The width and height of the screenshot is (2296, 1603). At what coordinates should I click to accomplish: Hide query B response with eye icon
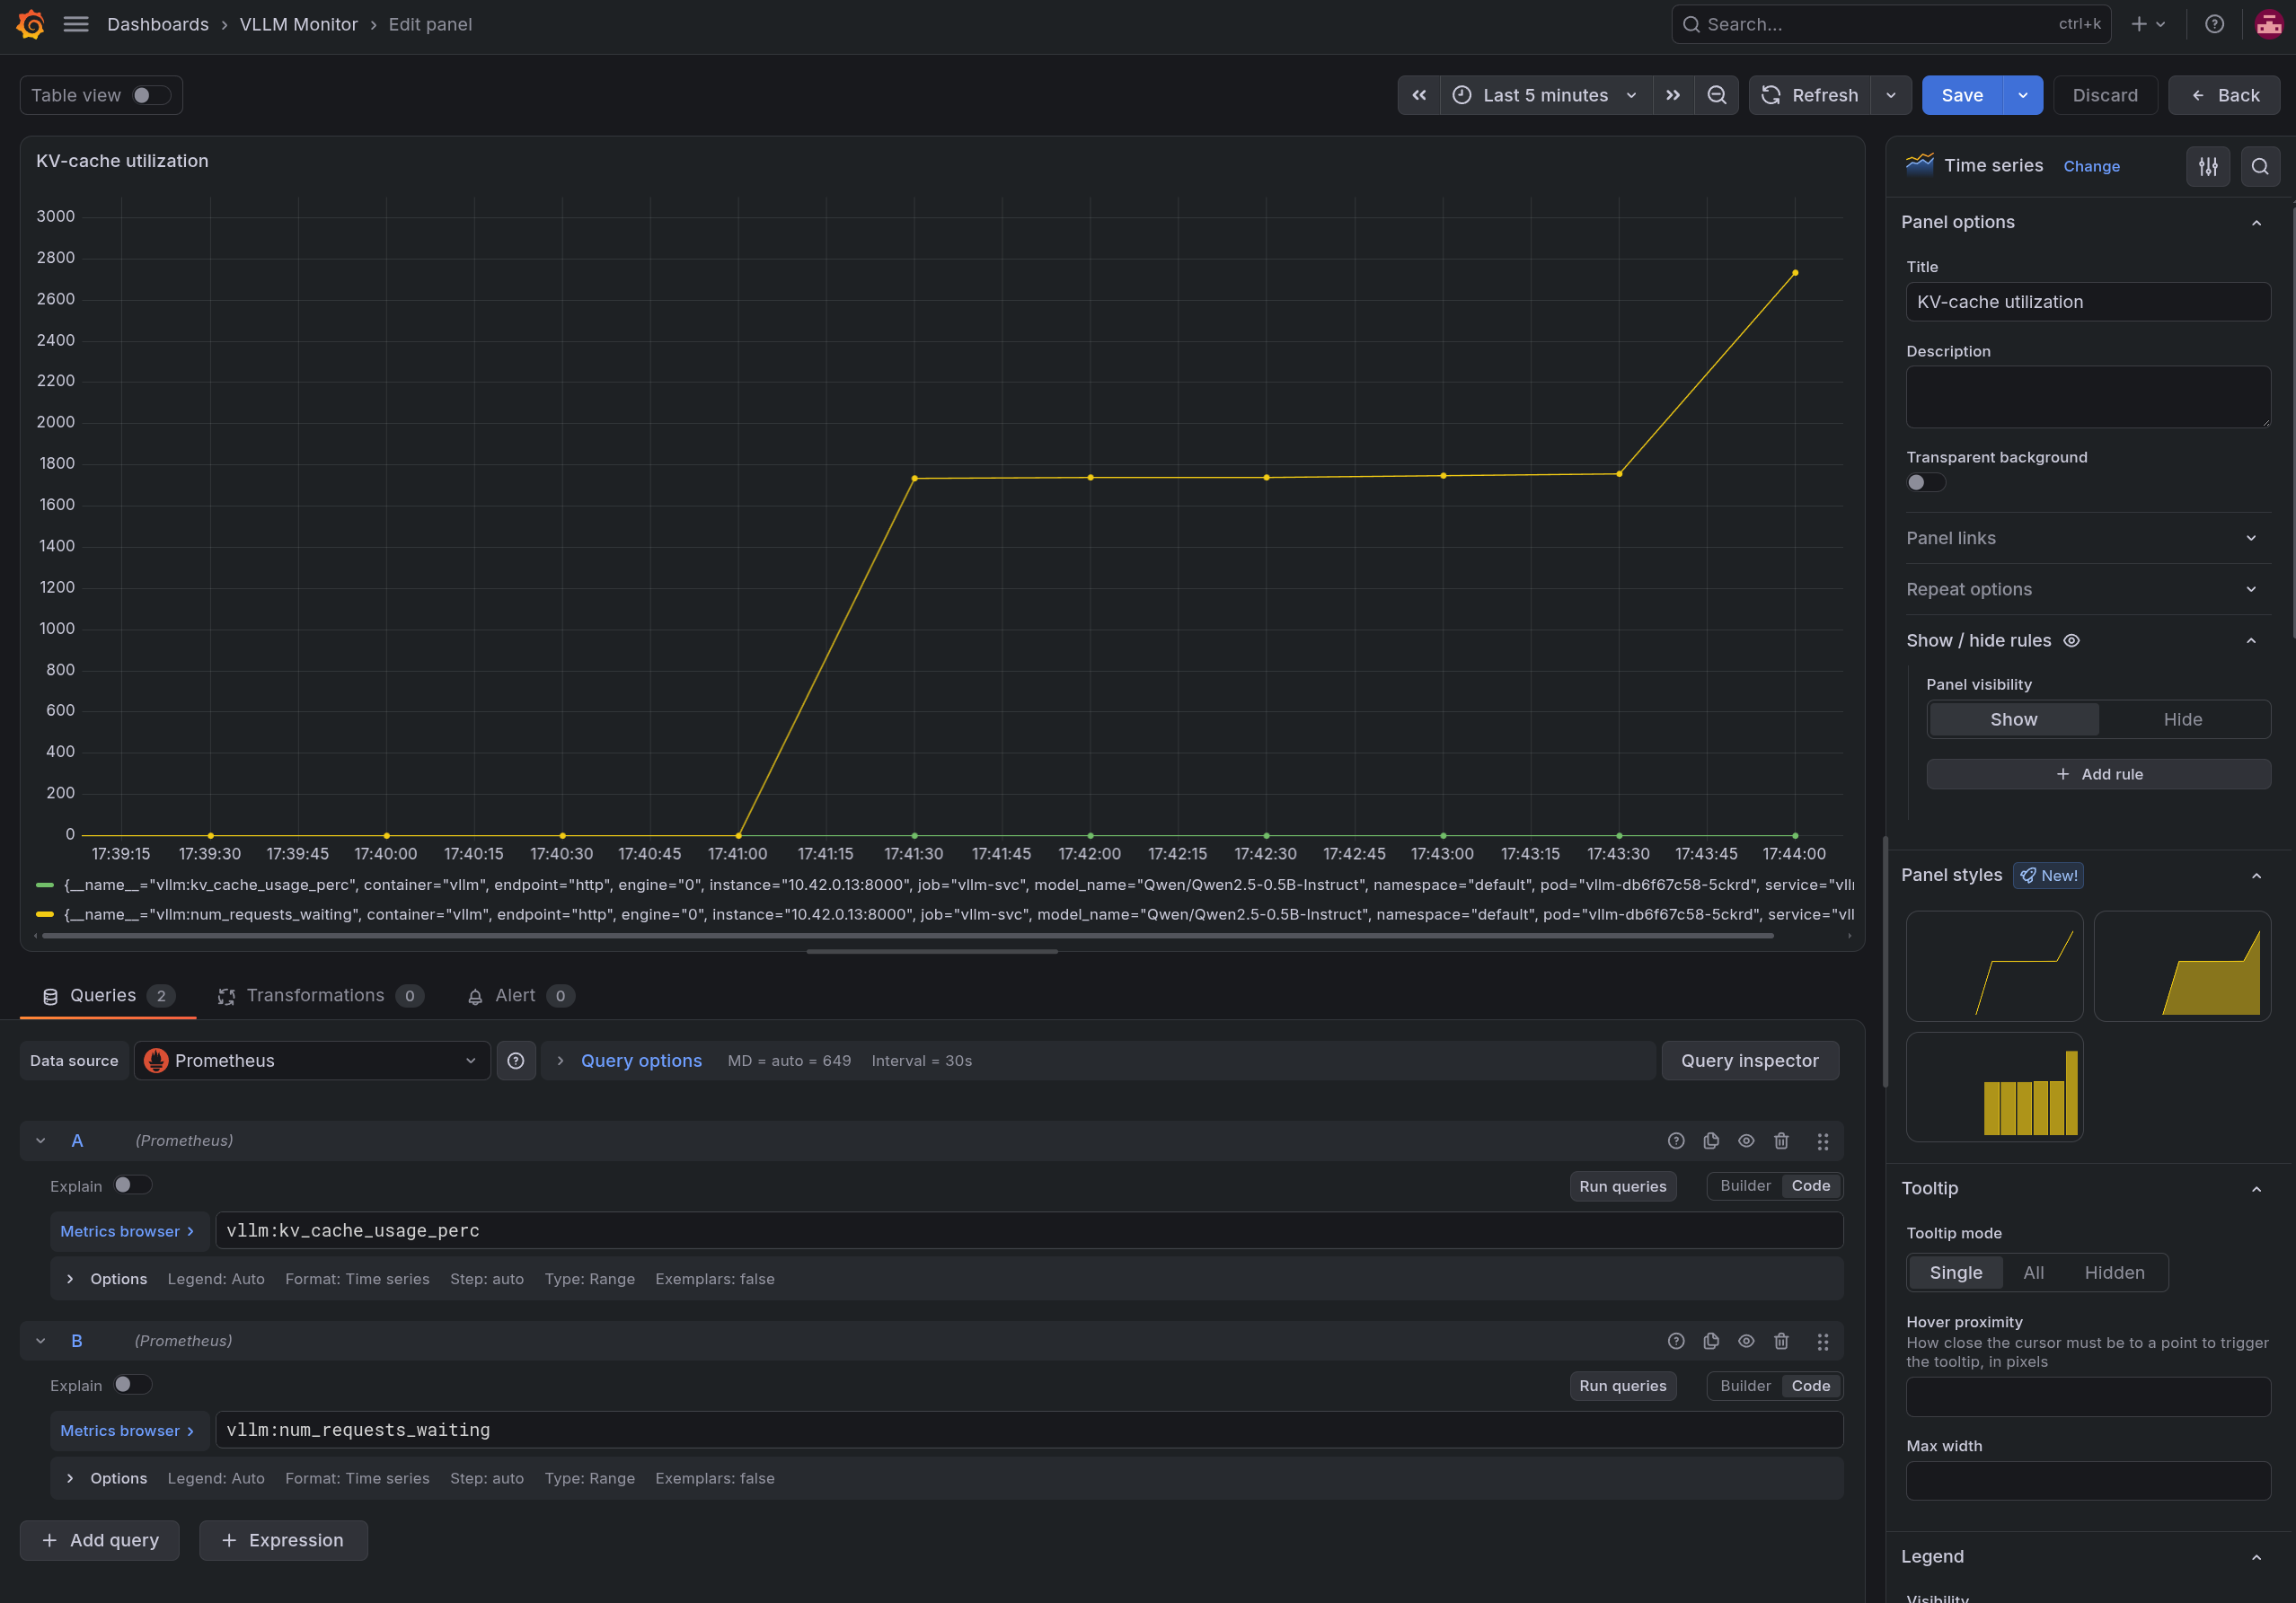[1746, 1341]
